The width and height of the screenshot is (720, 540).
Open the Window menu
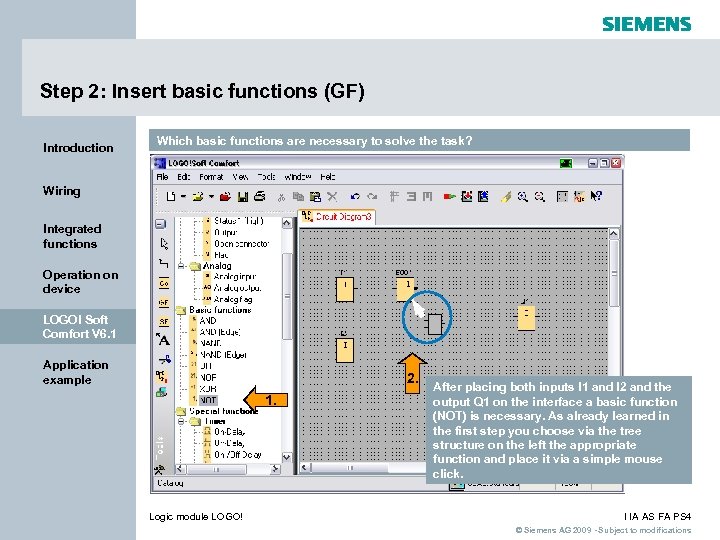[x=298, y=177]
